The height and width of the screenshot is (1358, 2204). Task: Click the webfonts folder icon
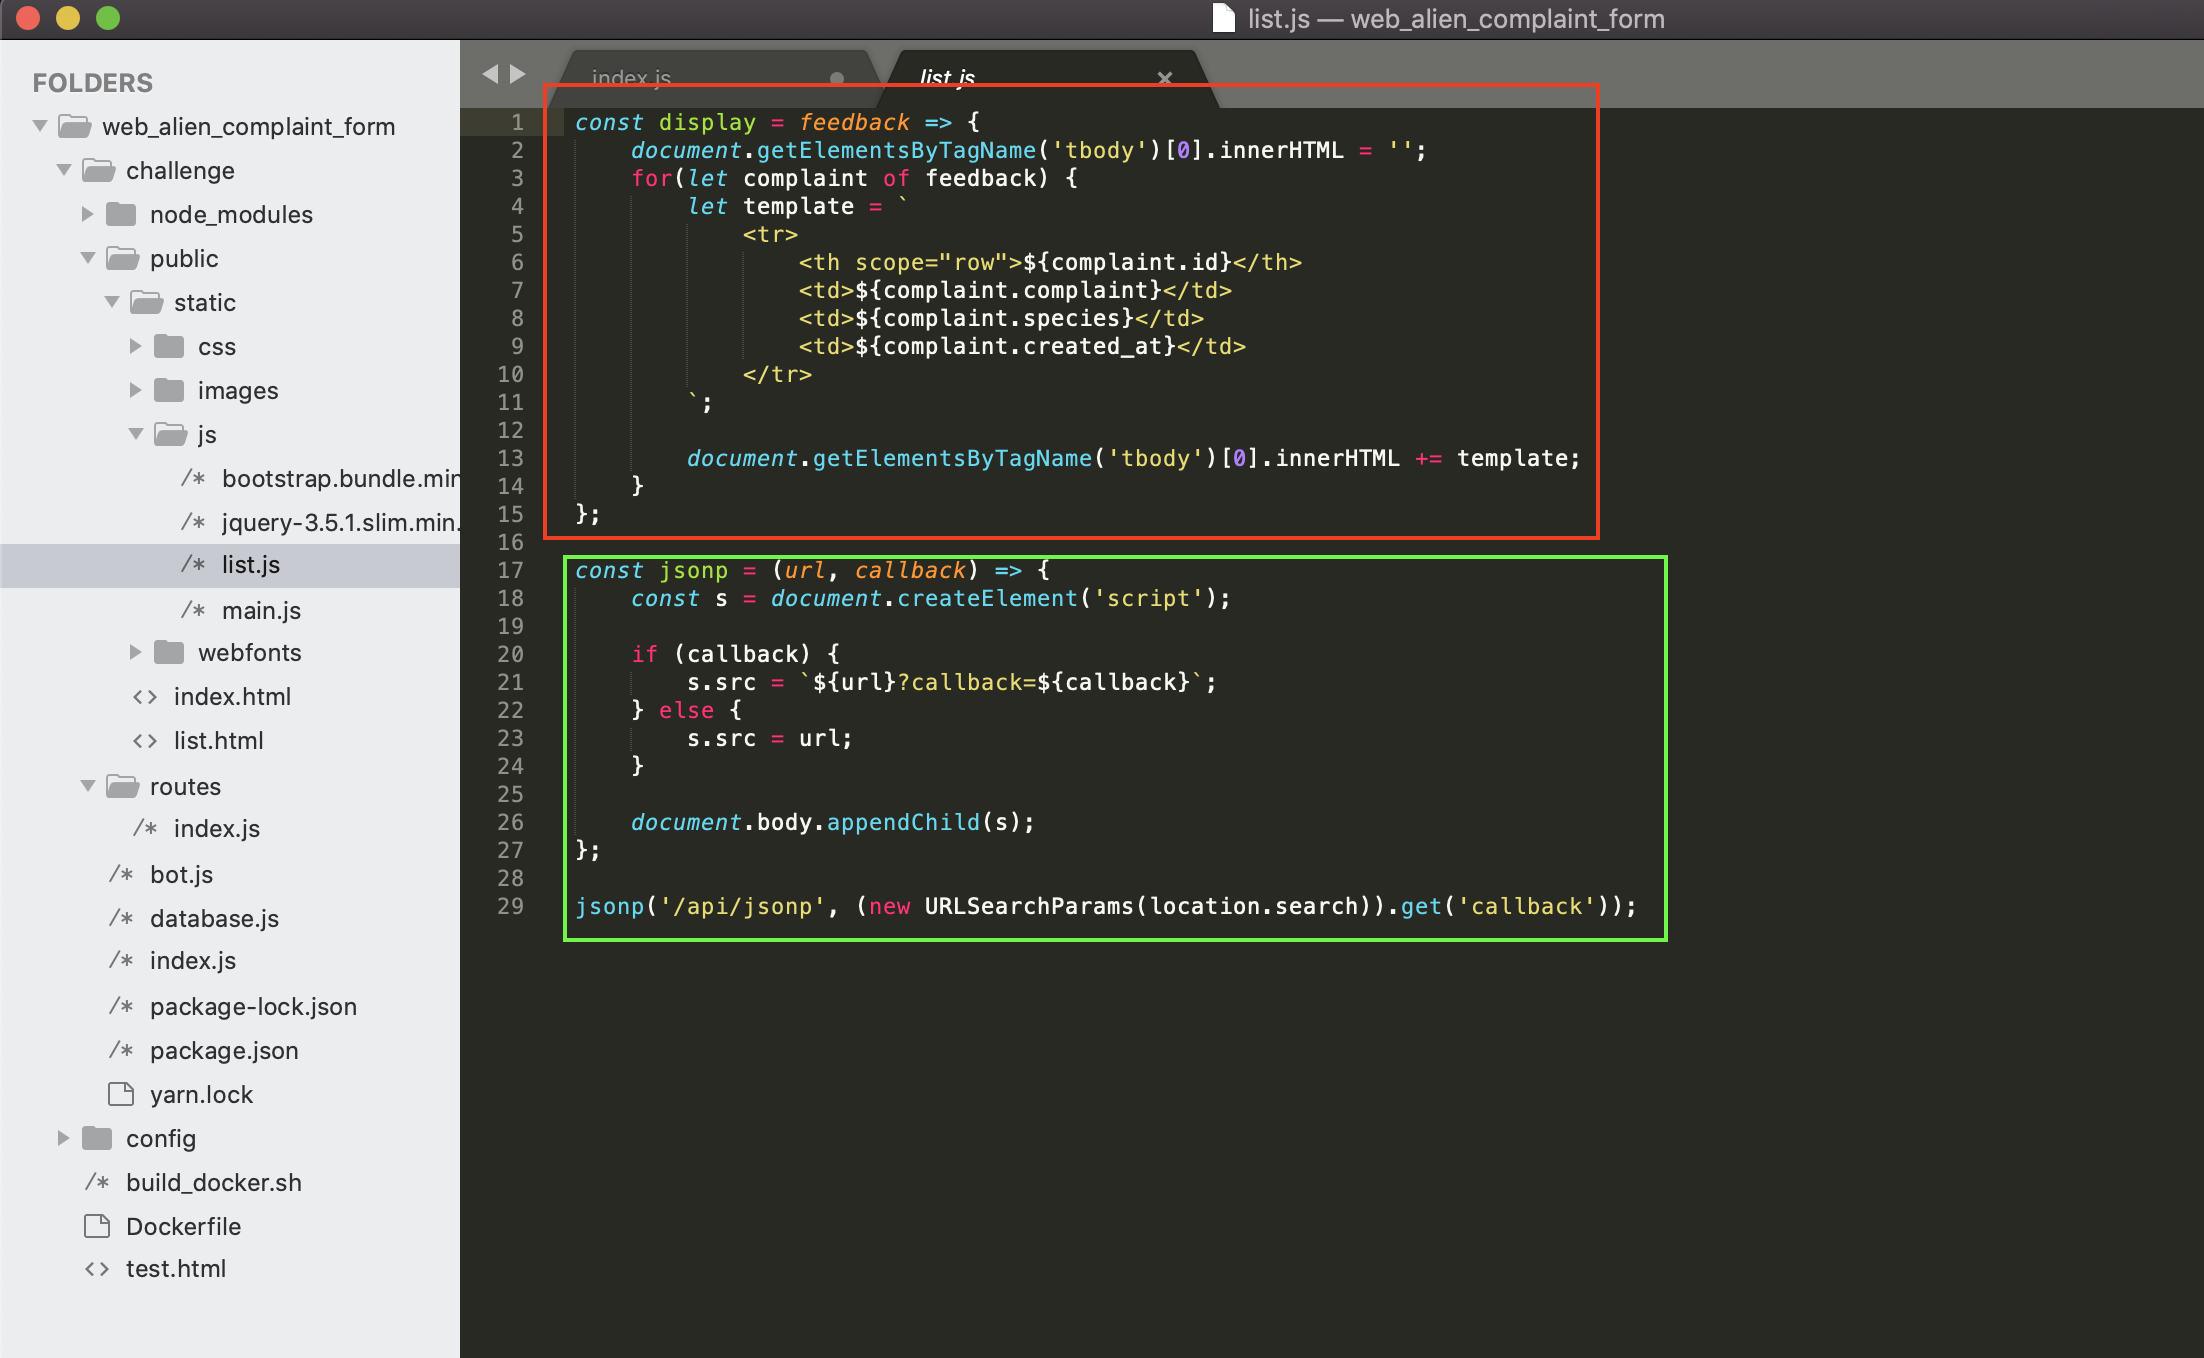tap(169, 652)
